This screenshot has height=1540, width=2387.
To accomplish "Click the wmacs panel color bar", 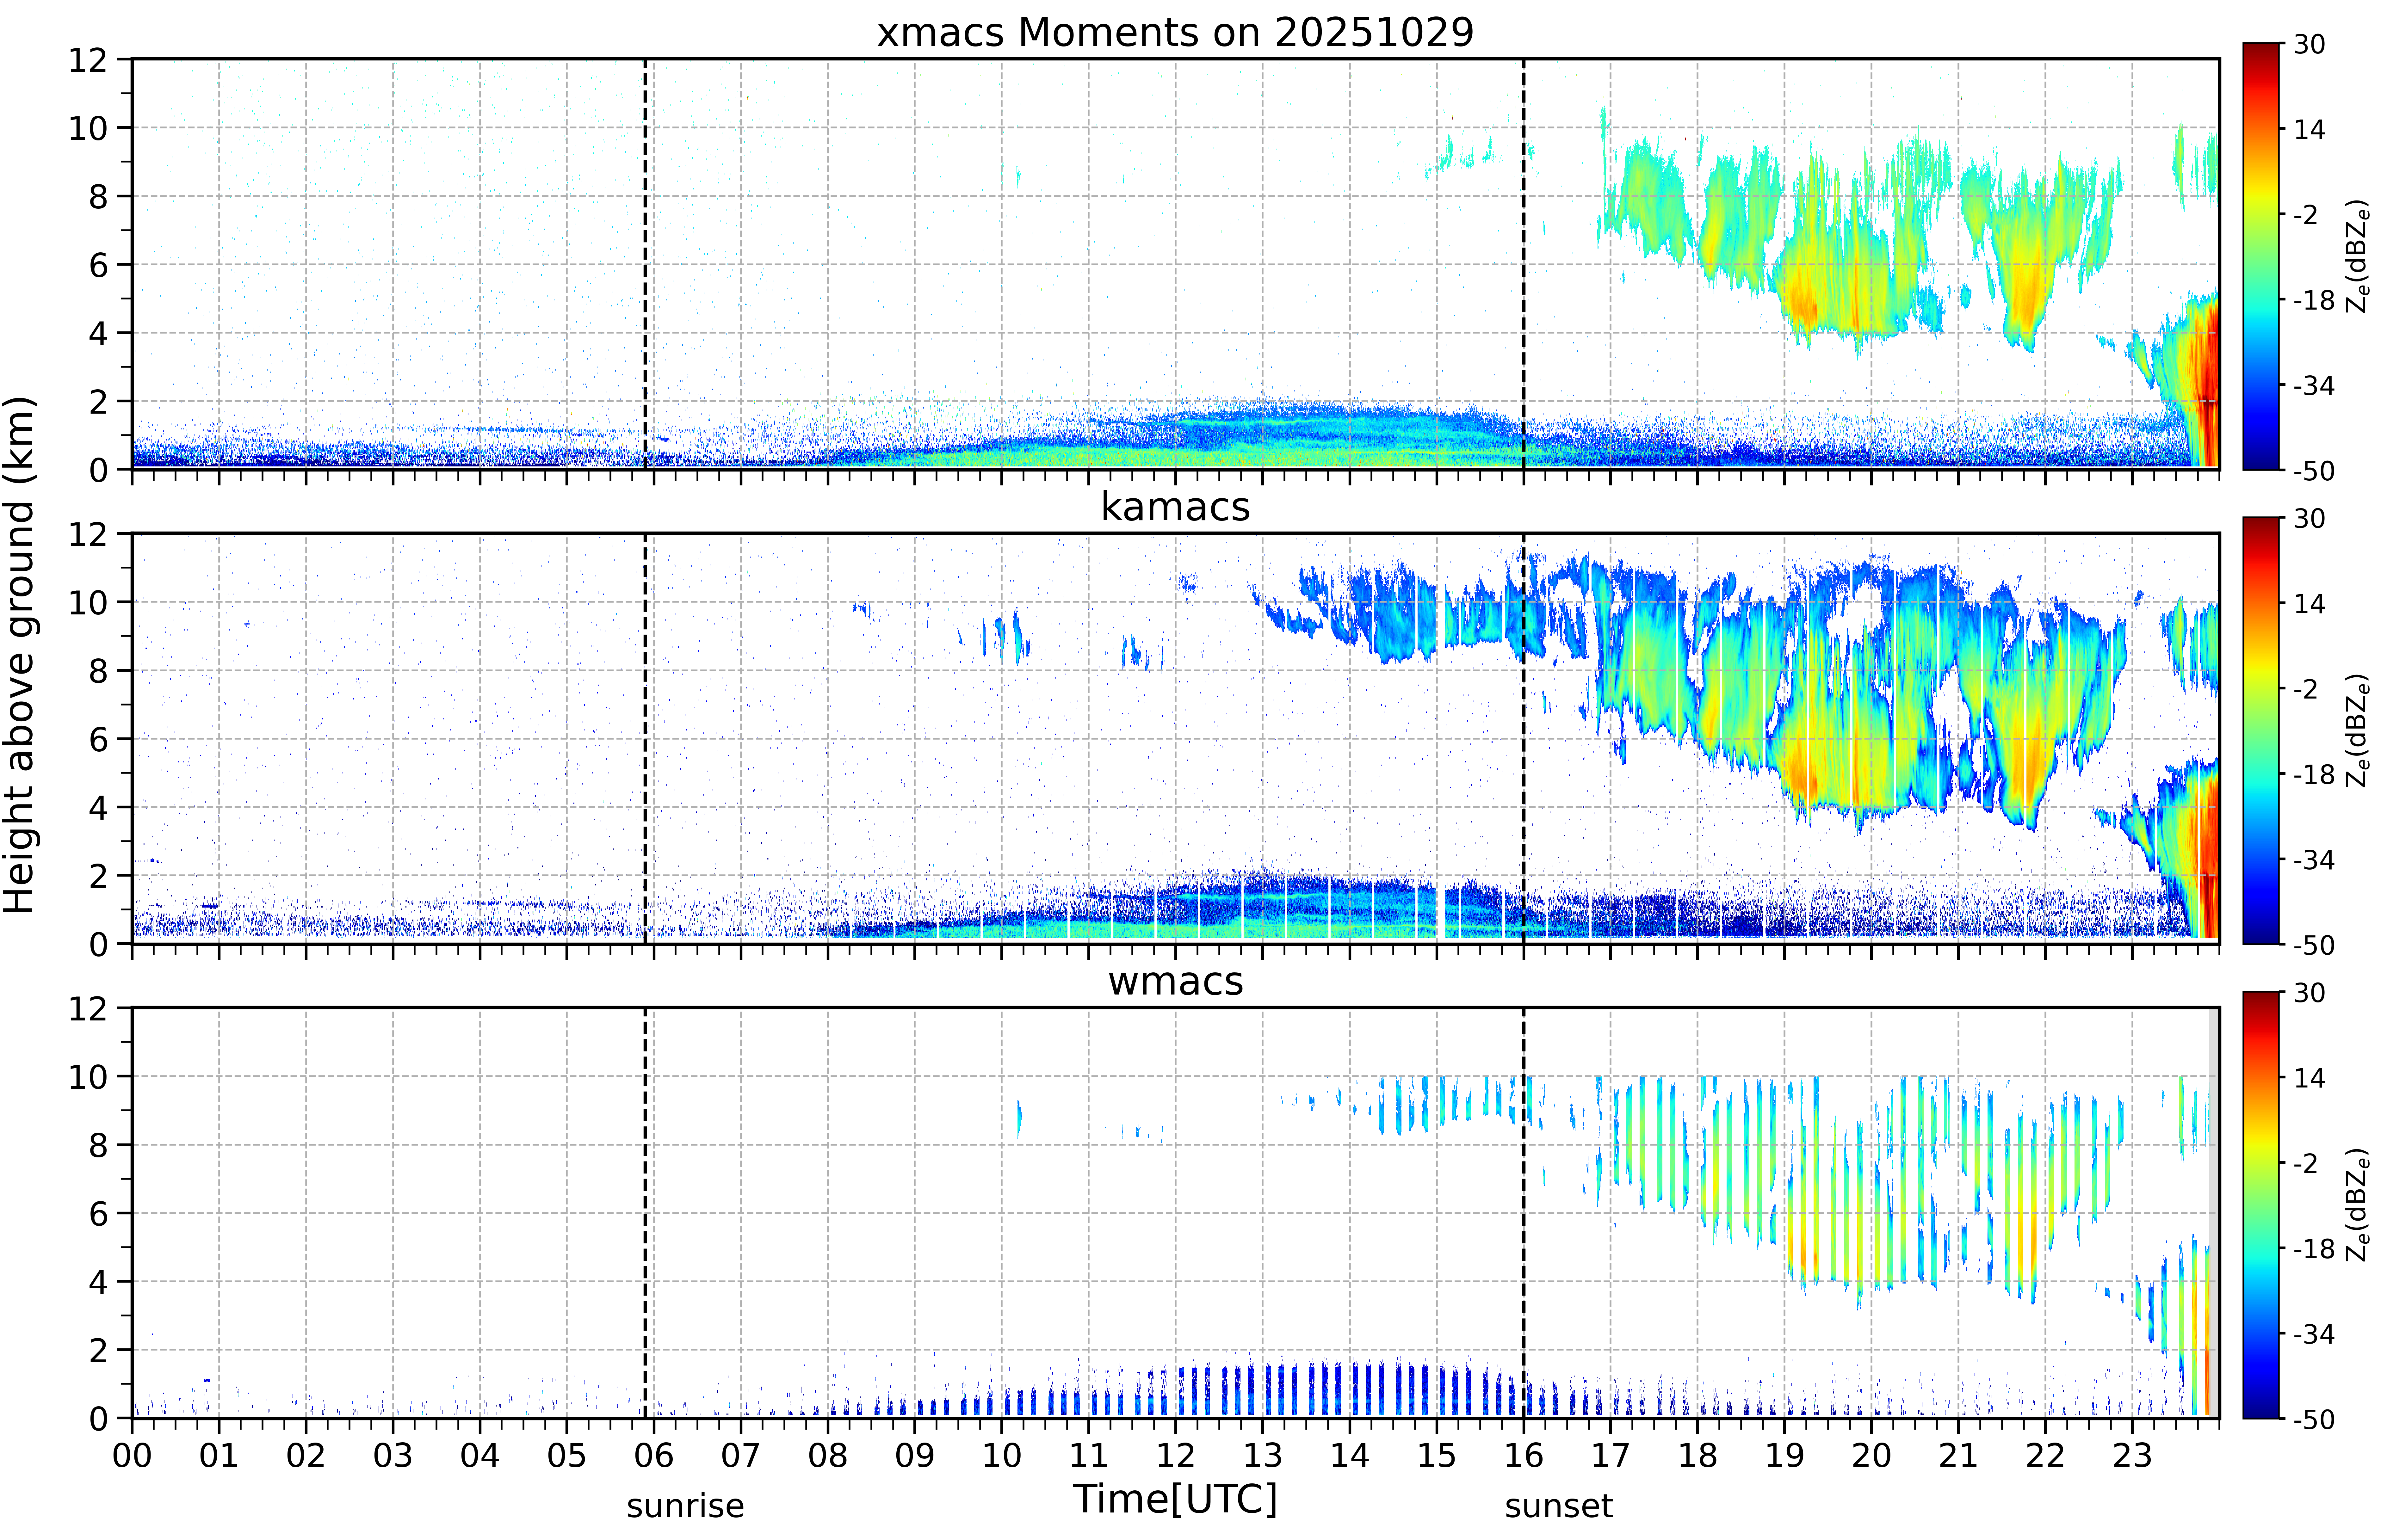I will (x=2261, y=1205).
